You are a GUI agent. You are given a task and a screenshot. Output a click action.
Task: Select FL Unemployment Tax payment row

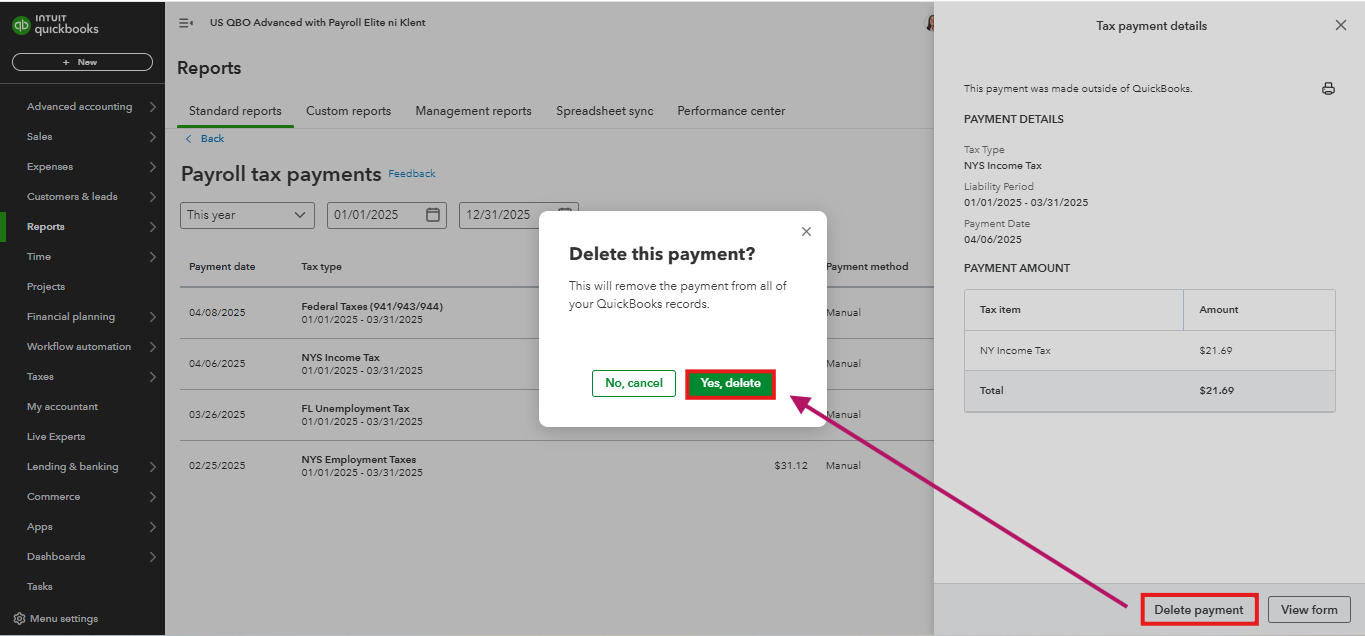[x=557, y=415]
